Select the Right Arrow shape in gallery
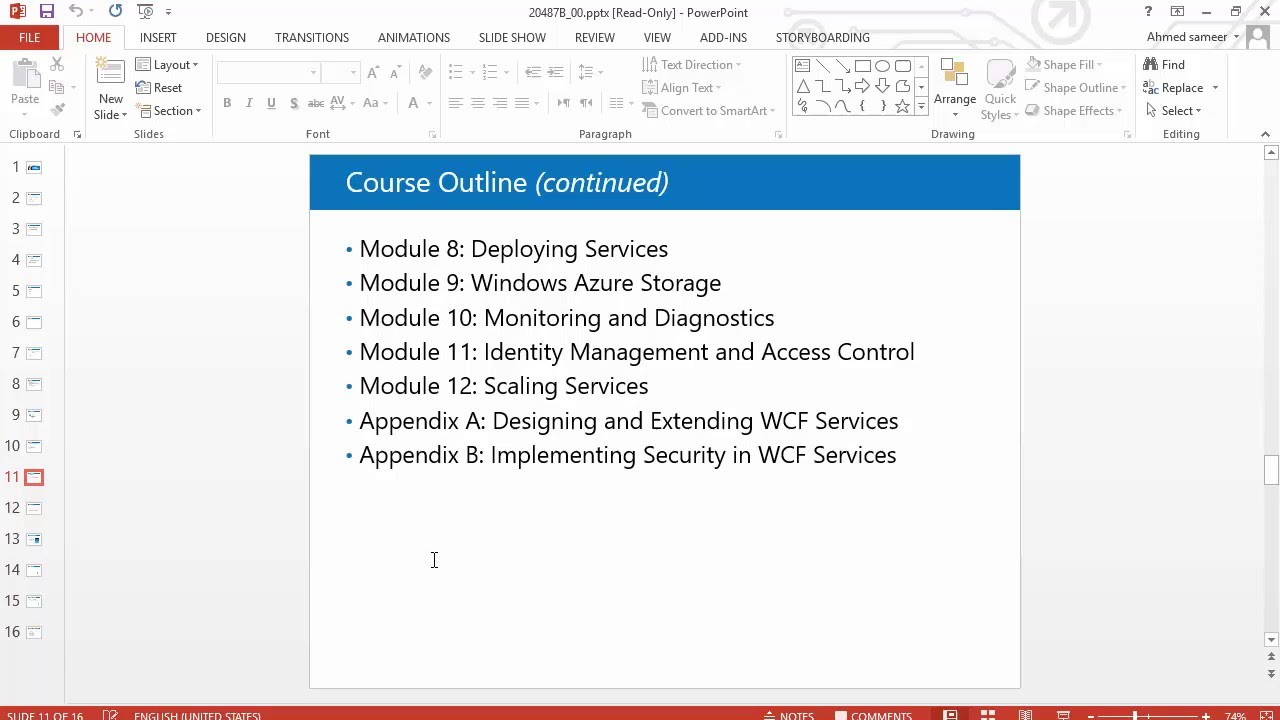 click(862, 86)
